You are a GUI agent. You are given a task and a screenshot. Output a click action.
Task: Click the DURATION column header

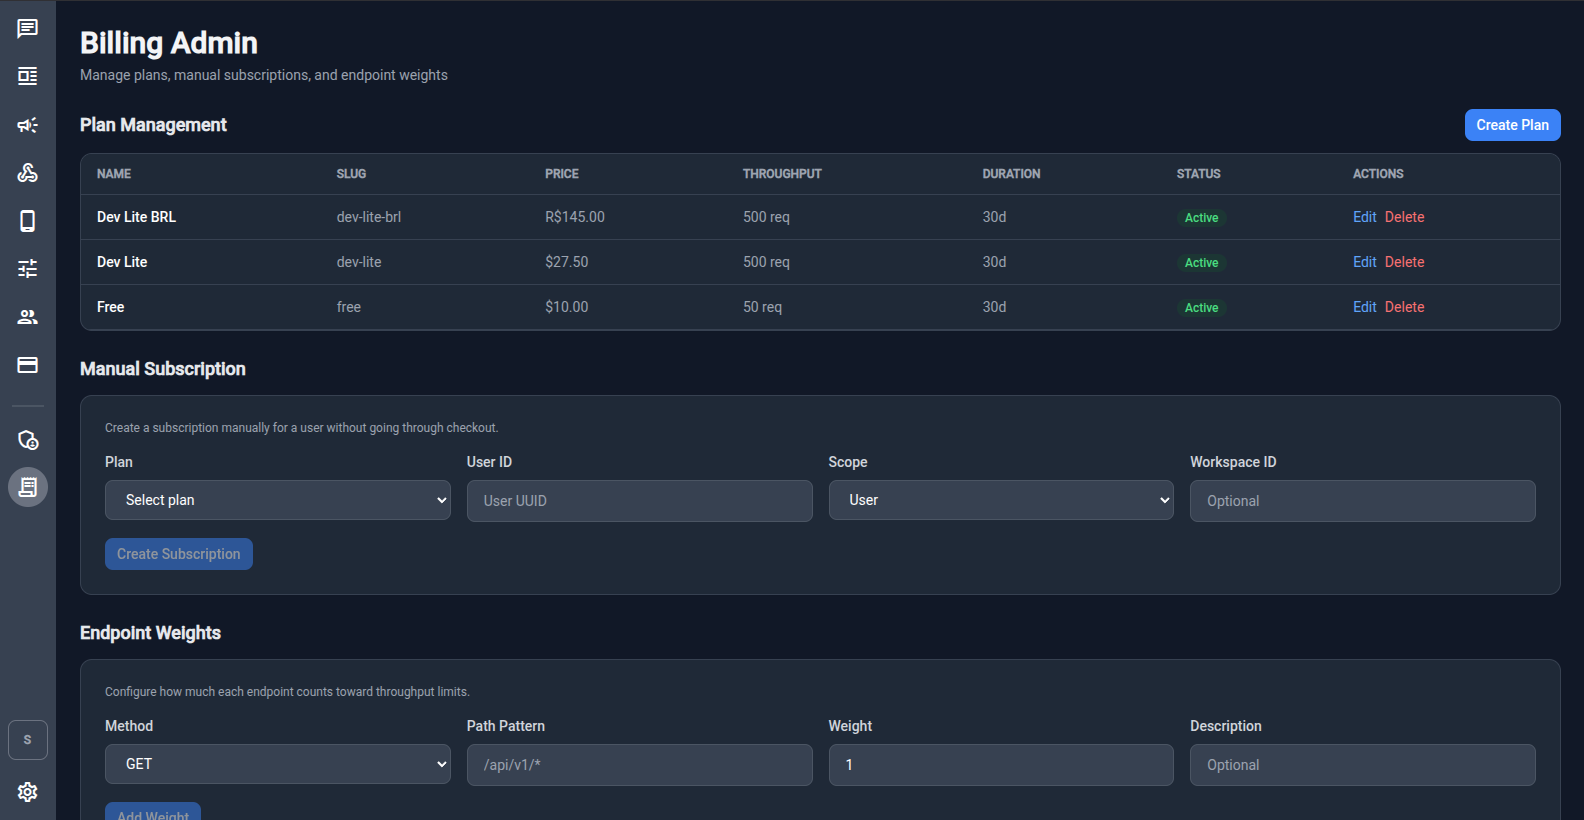1011,174
